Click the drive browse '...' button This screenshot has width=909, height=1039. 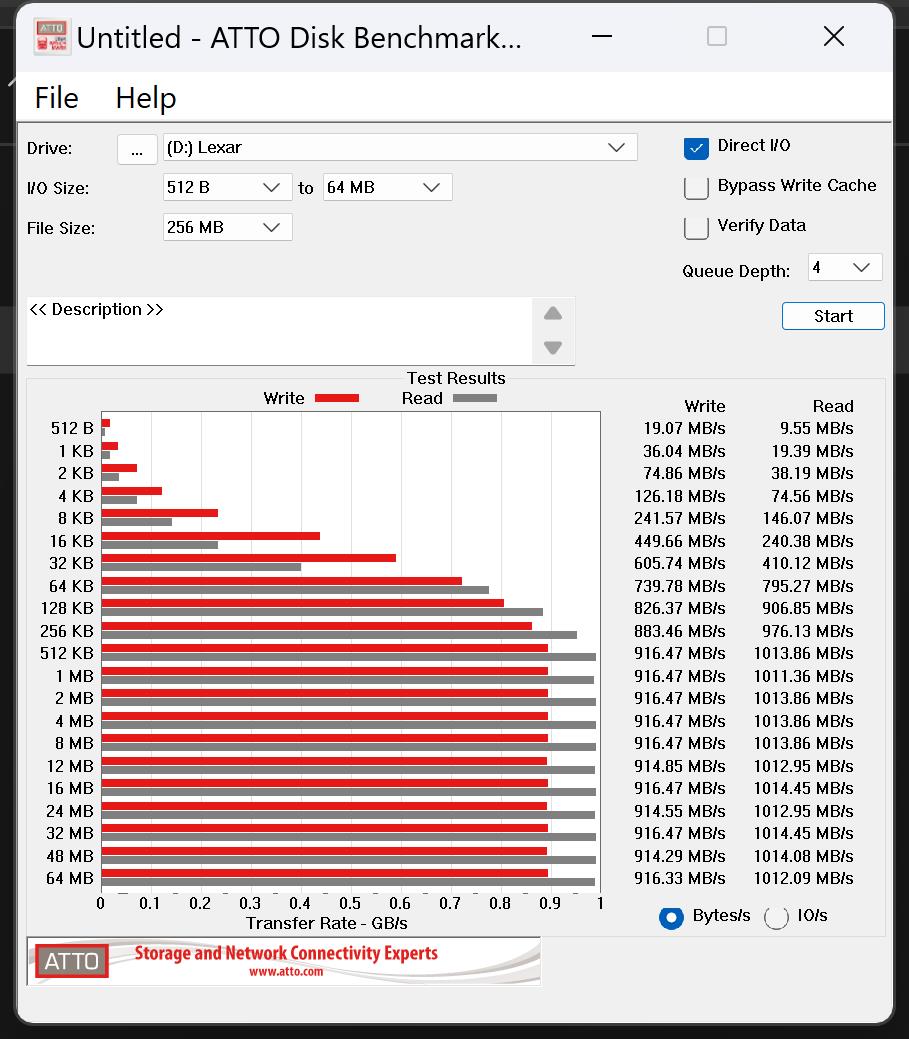(x=137, y=149)
